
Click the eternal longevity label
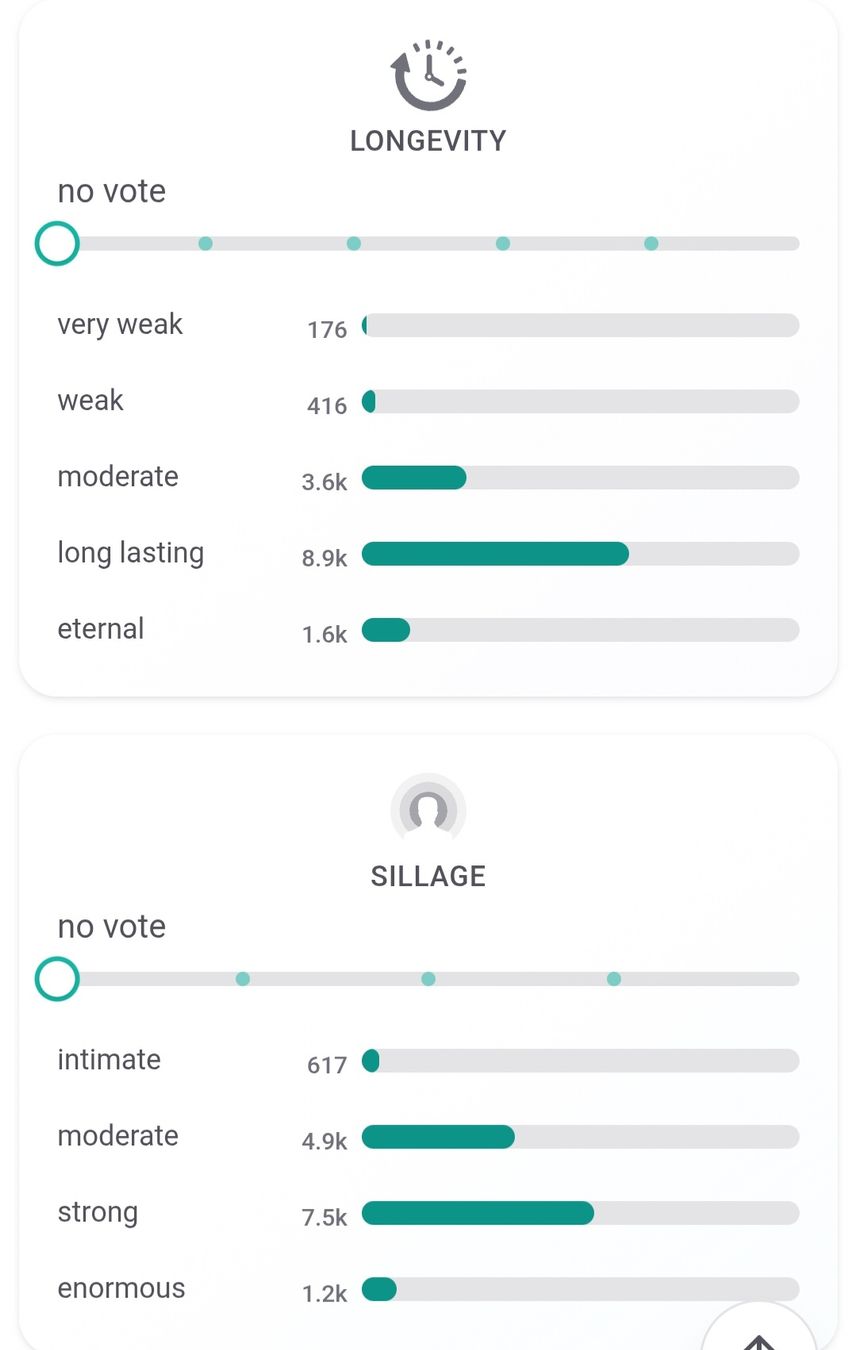coord(101,629)
